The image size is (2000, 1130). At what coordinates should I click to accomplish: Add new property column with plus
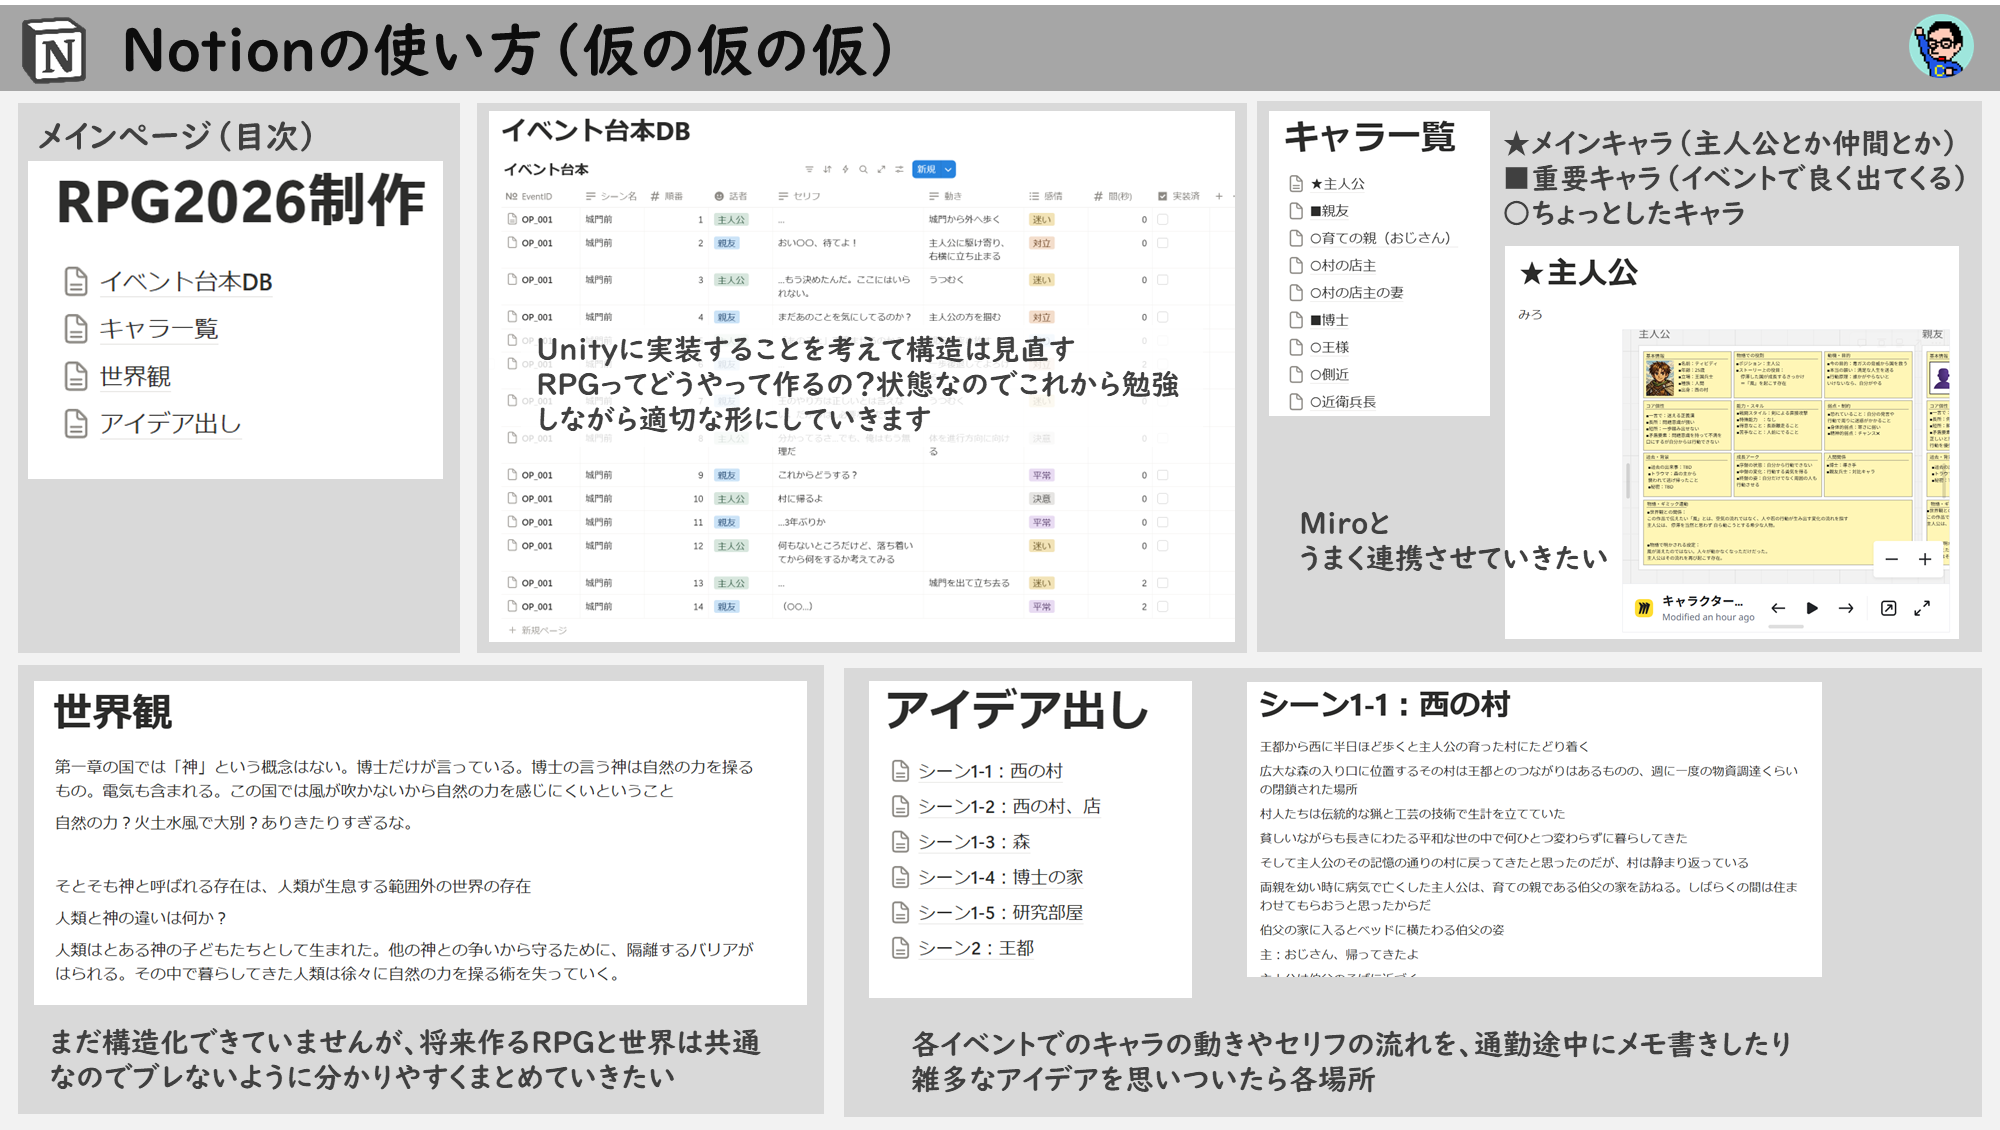coord(1219,196)
